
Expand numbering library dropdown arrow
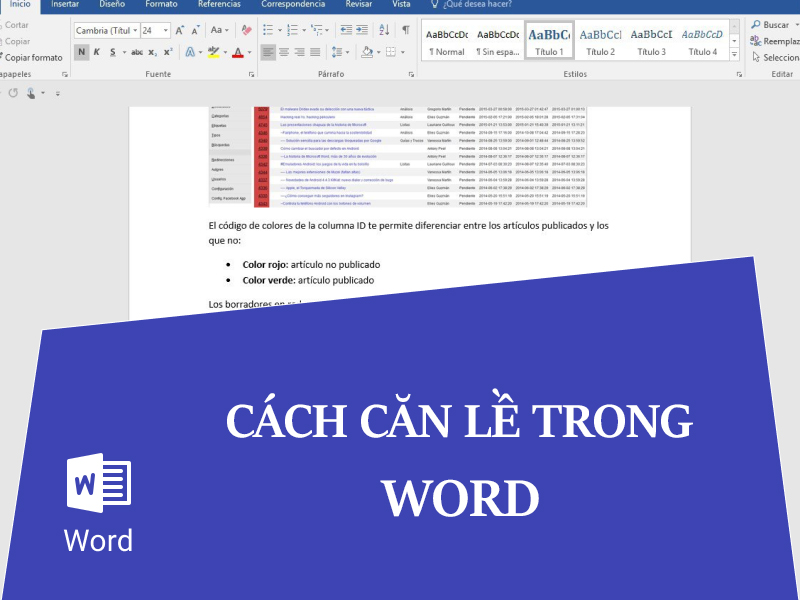[x=304, y=31]
